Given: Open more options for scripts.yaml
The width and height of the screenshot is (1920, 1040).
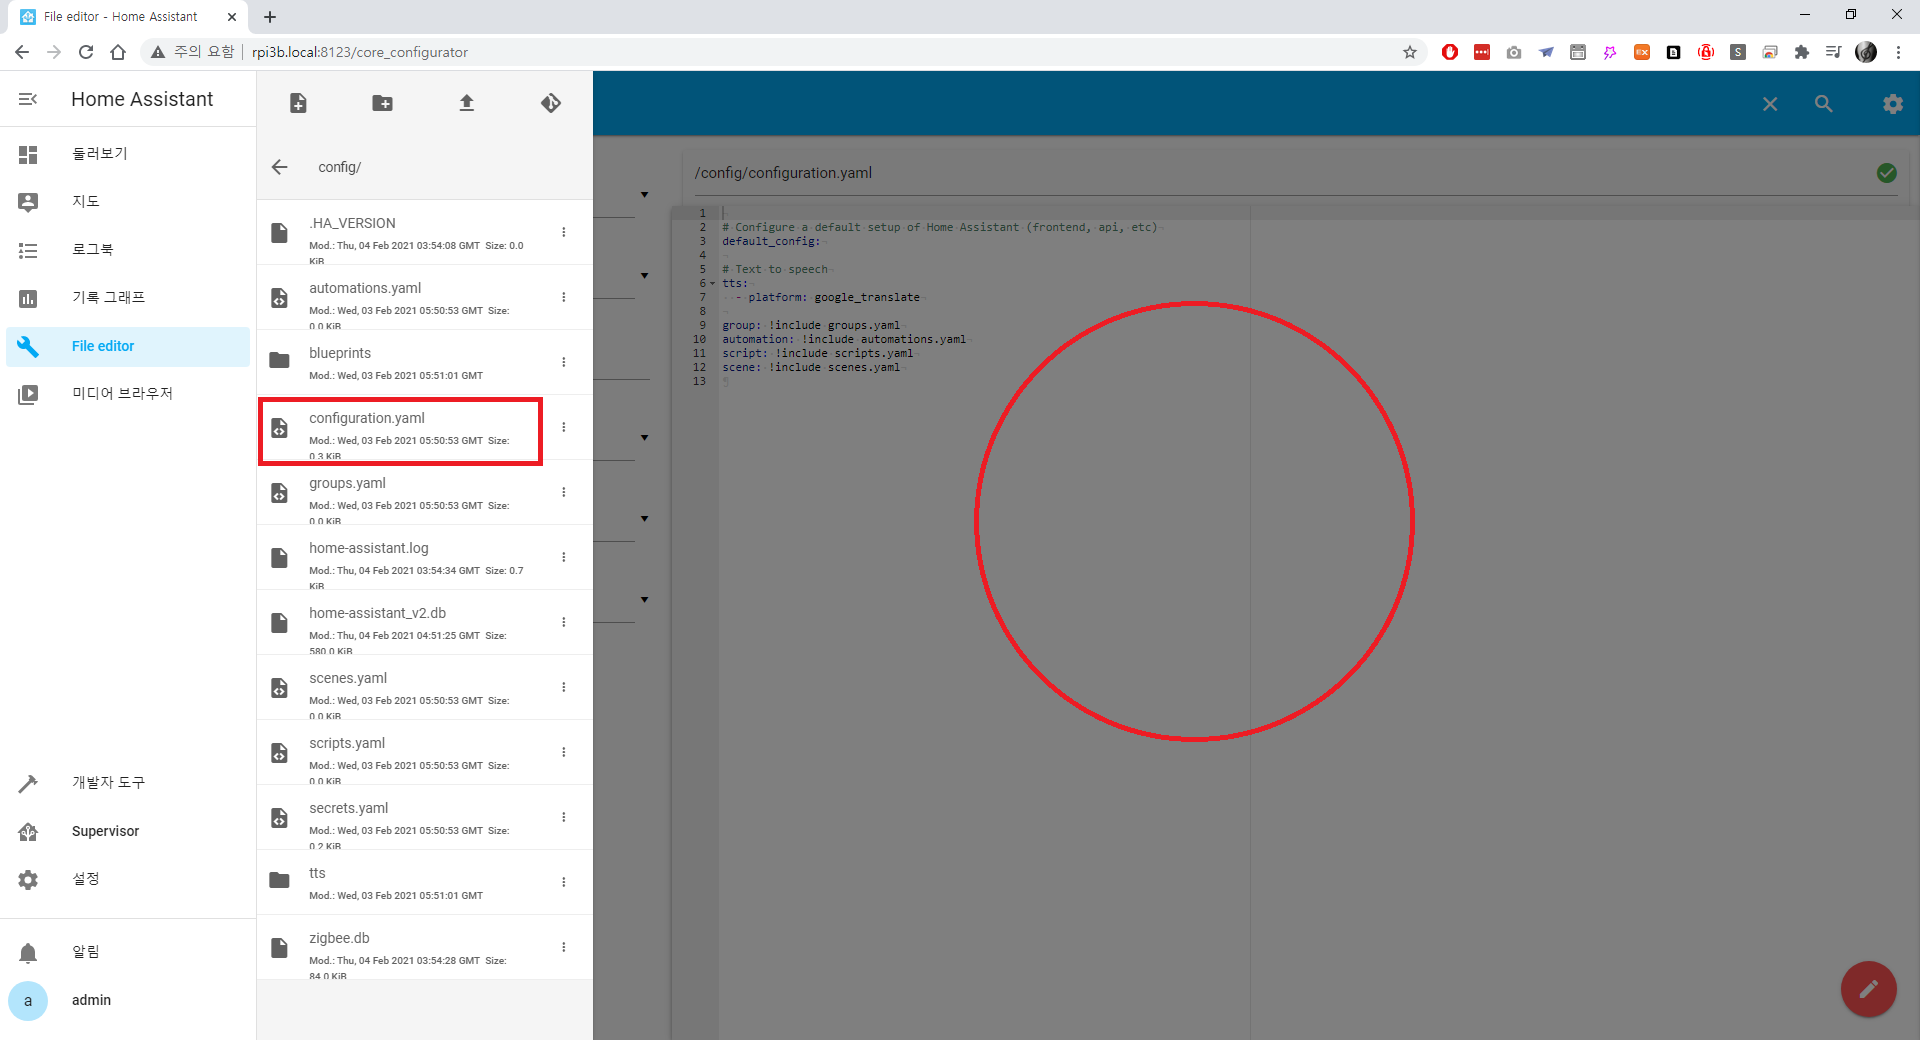Looking at the screenshot, I should click(x=564, y=752).
